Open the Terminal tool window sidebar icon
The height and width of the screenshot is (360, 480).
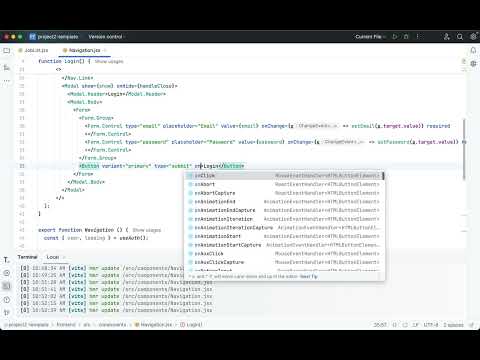(7, 260)
